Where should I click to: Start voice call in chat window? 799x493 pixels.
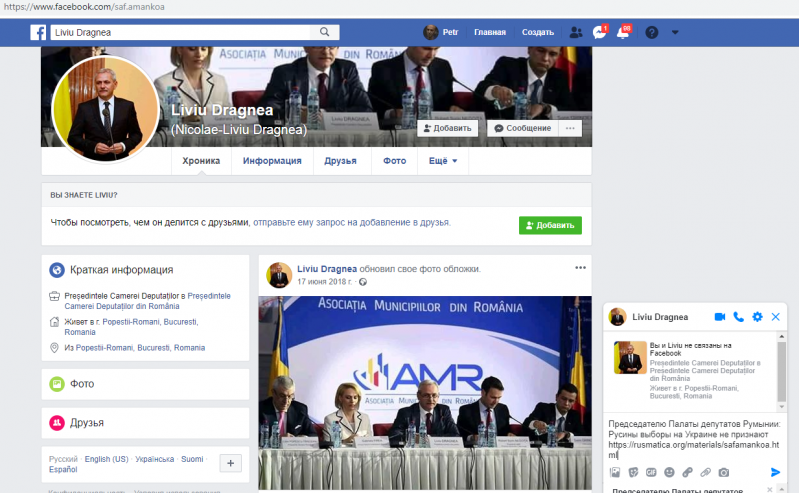(x=738, y=317)
